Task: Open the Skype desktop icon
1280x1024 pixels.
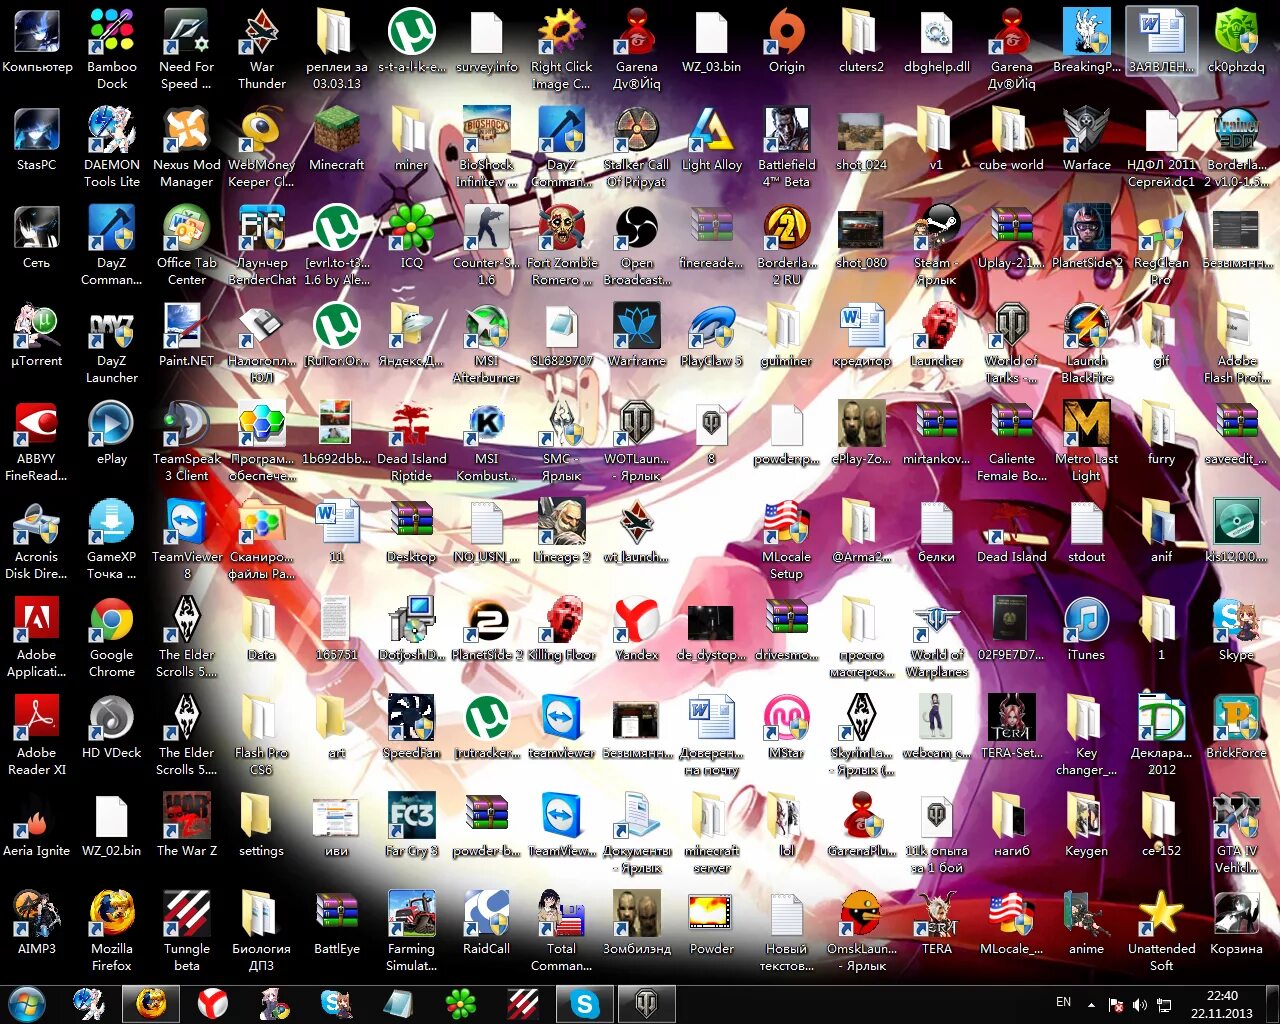Action: 1237,629
